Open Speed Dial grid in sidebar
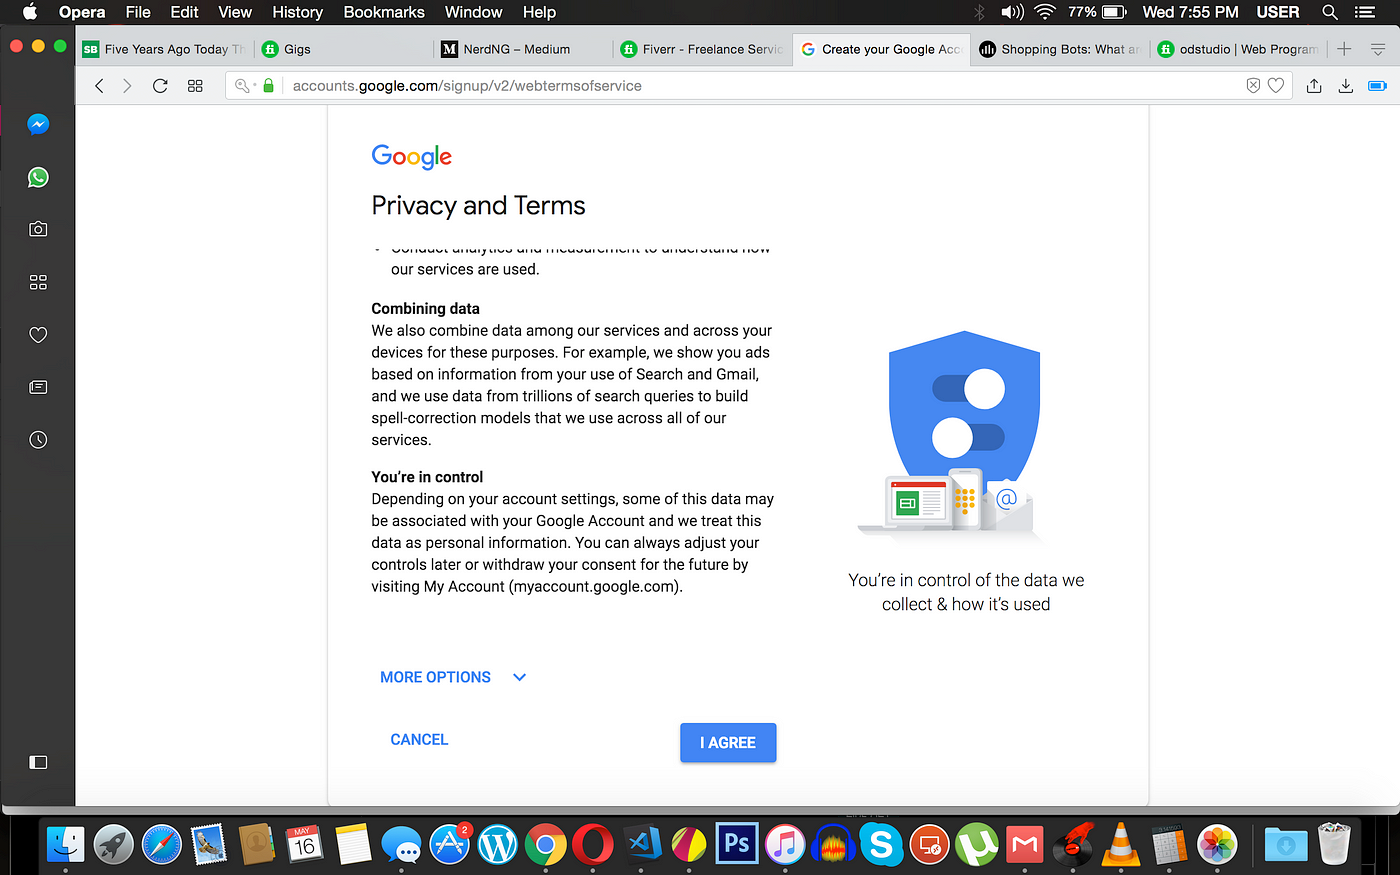 [38, 282]
